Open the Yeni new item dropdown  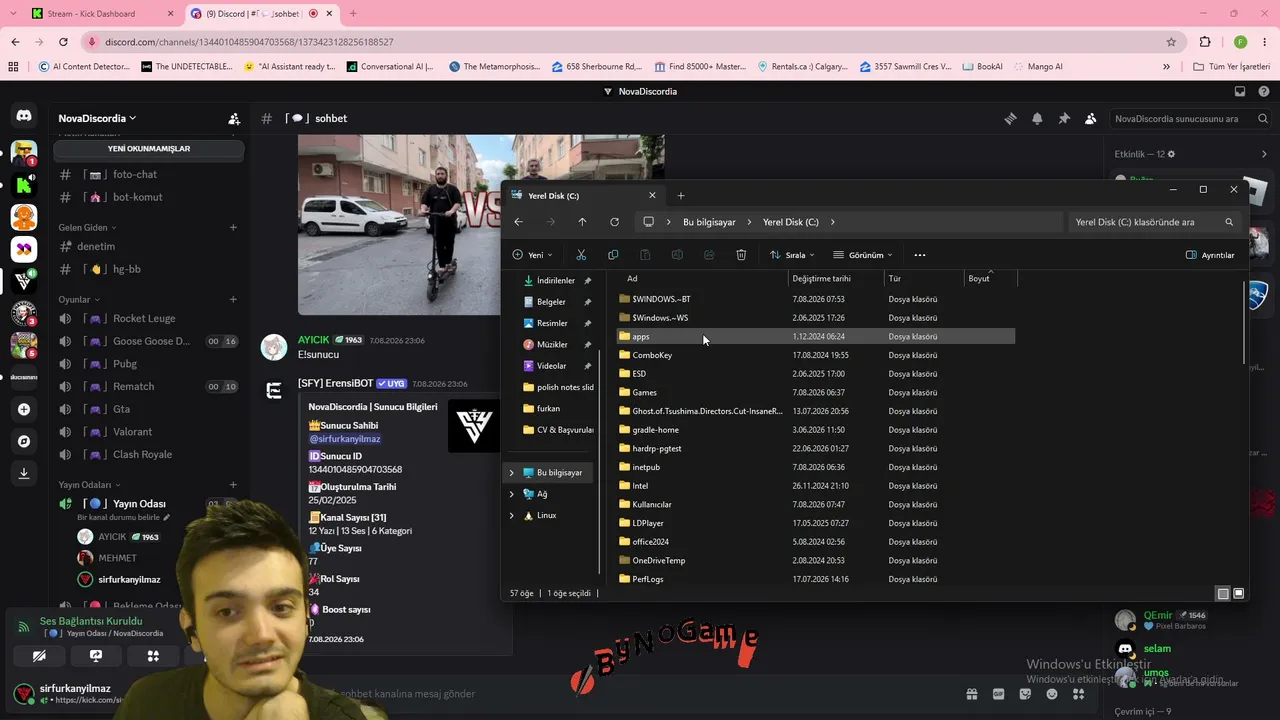[531, 255]
